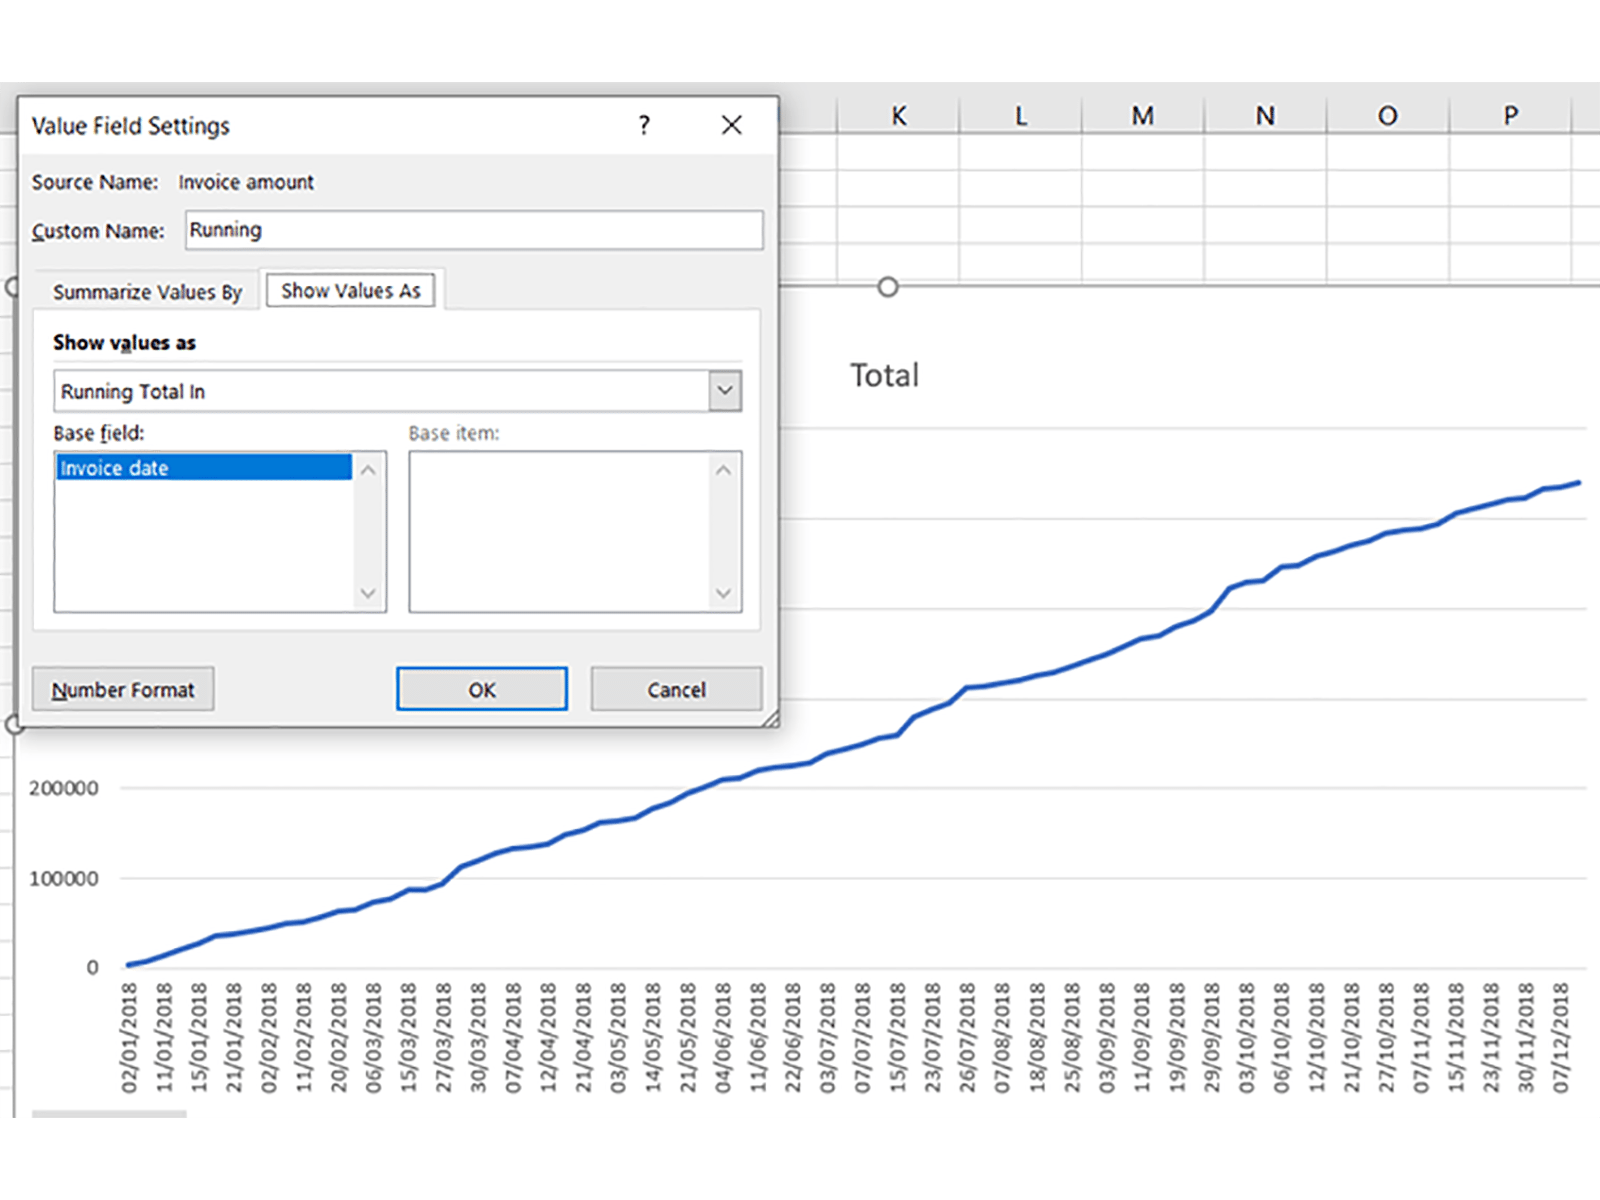Confirm settings with OK button

point(481,690)
